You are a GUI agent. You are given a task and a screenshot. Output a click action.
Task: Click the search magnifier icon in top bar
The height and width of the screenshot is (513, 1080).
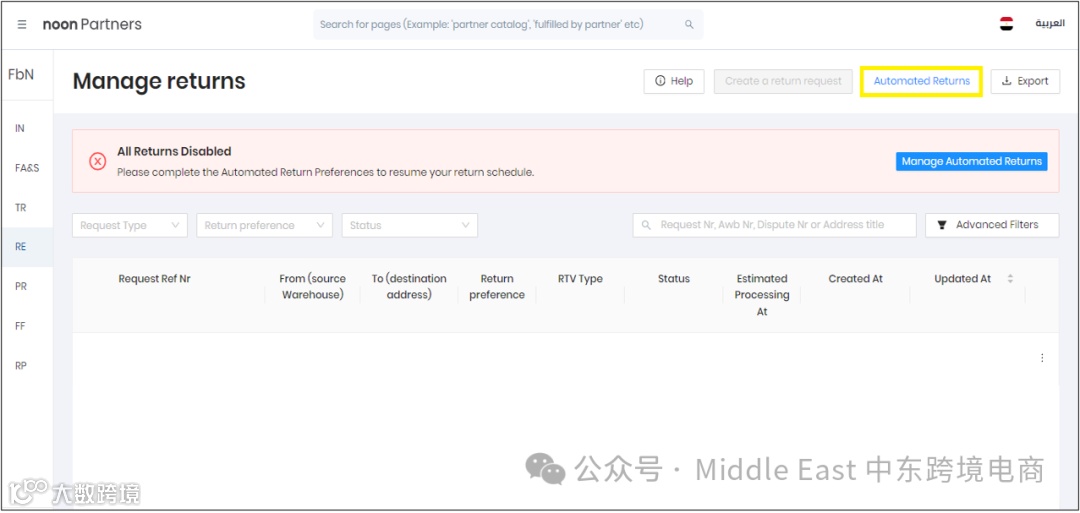coord(689,25)
